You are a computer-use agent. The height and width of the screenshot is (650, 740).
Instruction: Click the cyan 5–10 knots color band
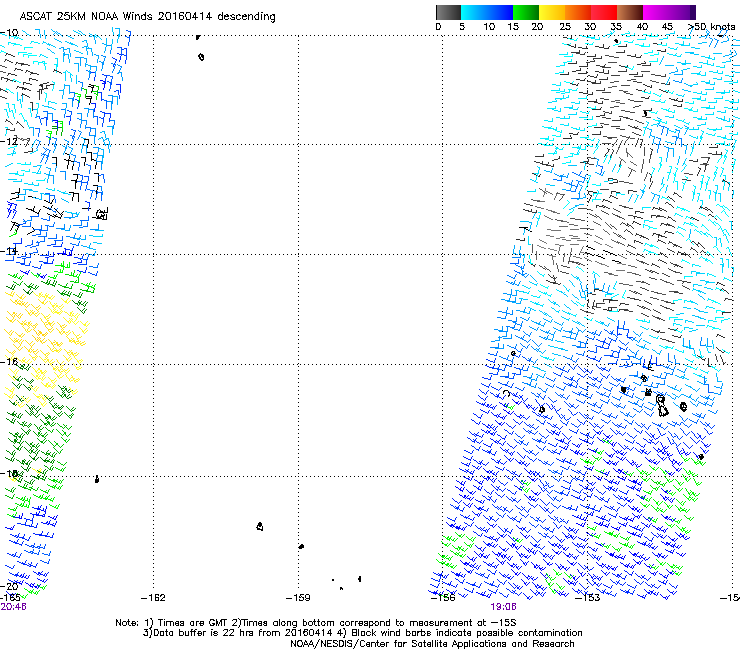(474, 12)
